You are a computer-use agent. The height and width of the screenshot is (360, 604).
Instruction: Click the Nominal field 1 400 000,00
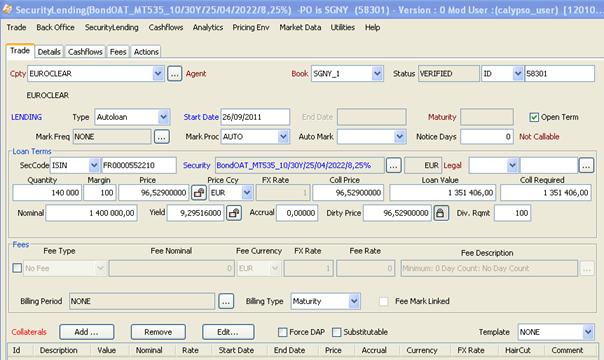(x=91, y=213)
